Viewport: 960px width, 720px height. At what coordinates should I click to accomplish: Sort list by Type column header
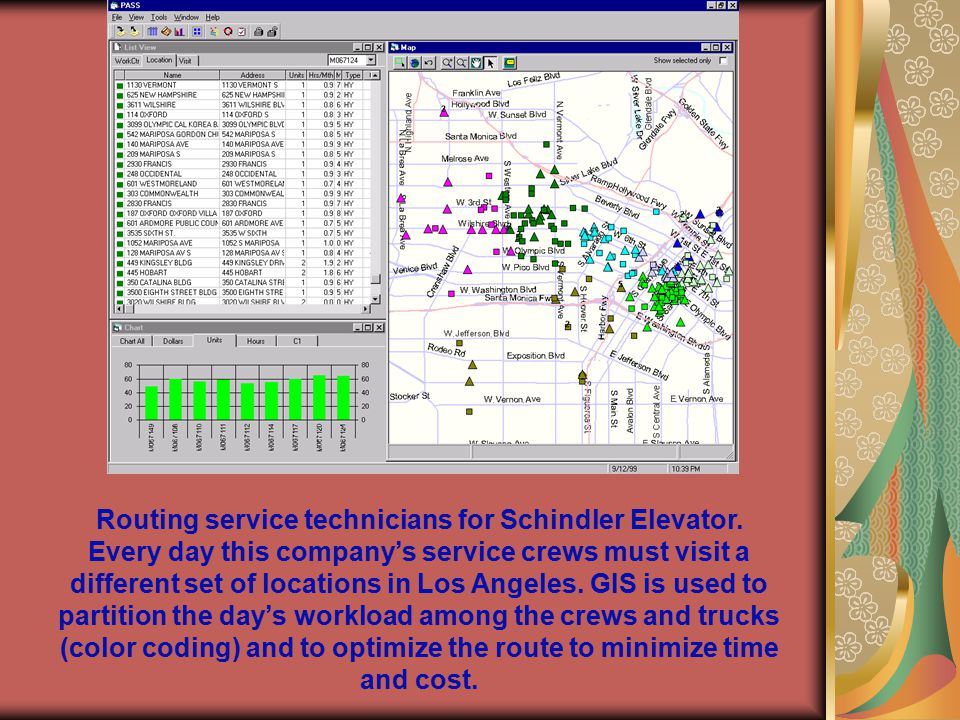coord(353,75)
